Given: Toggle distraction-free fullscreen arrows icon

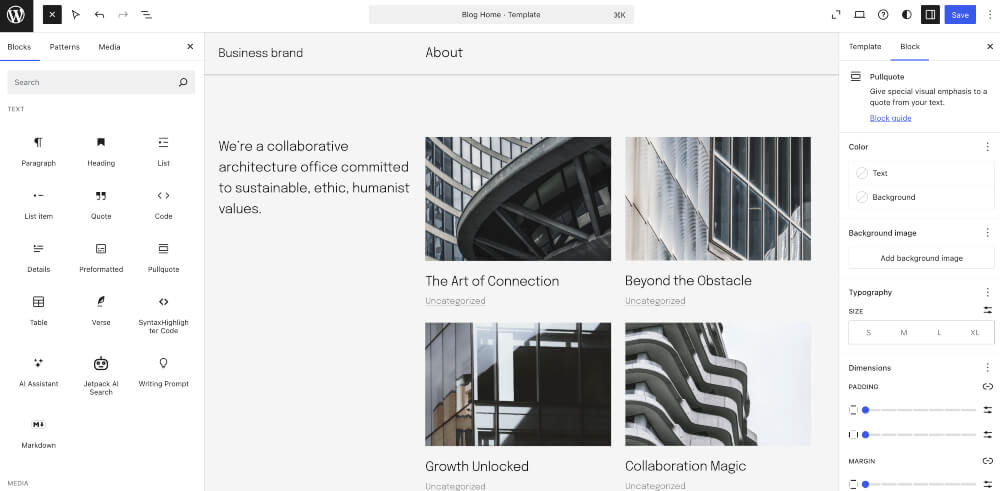Looking at the screenshot, I should (x=836, y=15).
